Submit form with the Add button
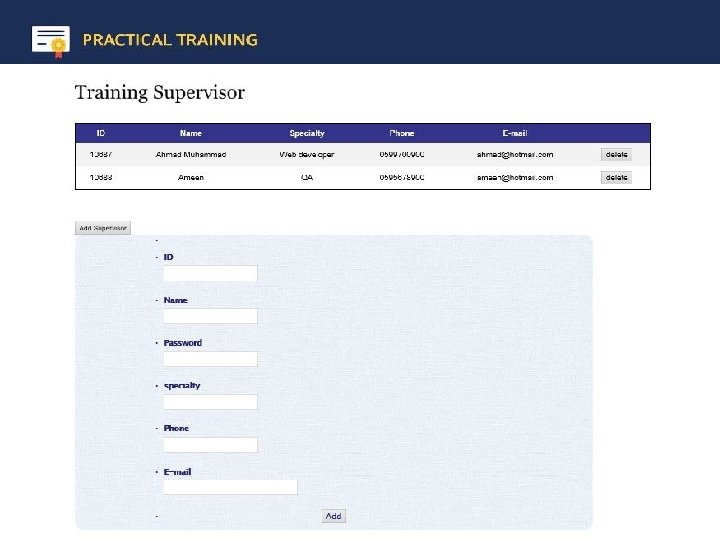This screenshot has height=540, width=720. (x=333, y=516)
